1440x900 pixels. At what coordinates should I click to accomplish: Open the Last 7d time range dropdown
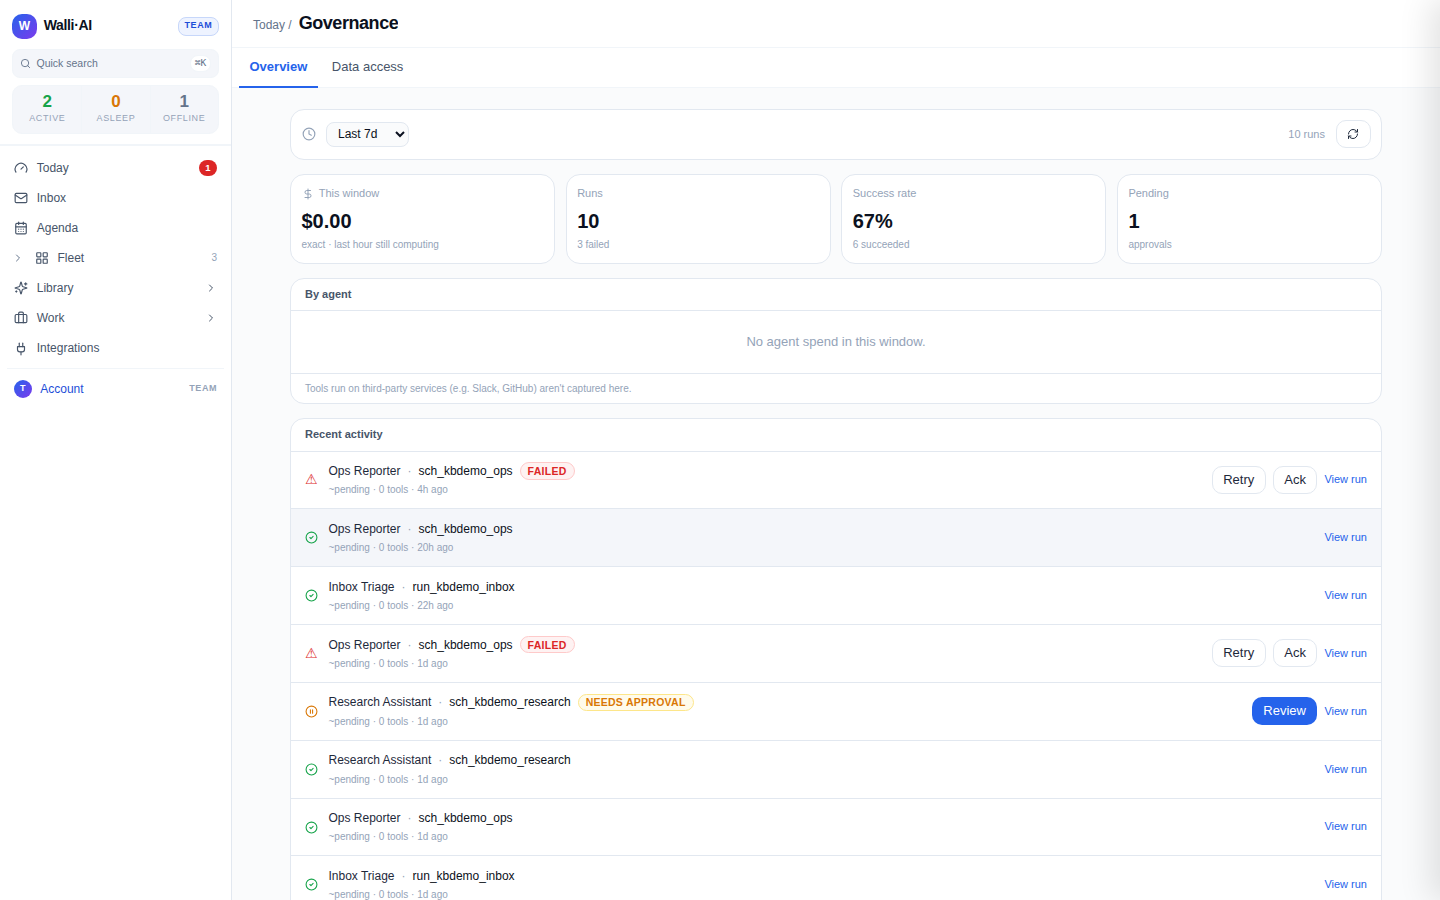(x=367, y=134)
